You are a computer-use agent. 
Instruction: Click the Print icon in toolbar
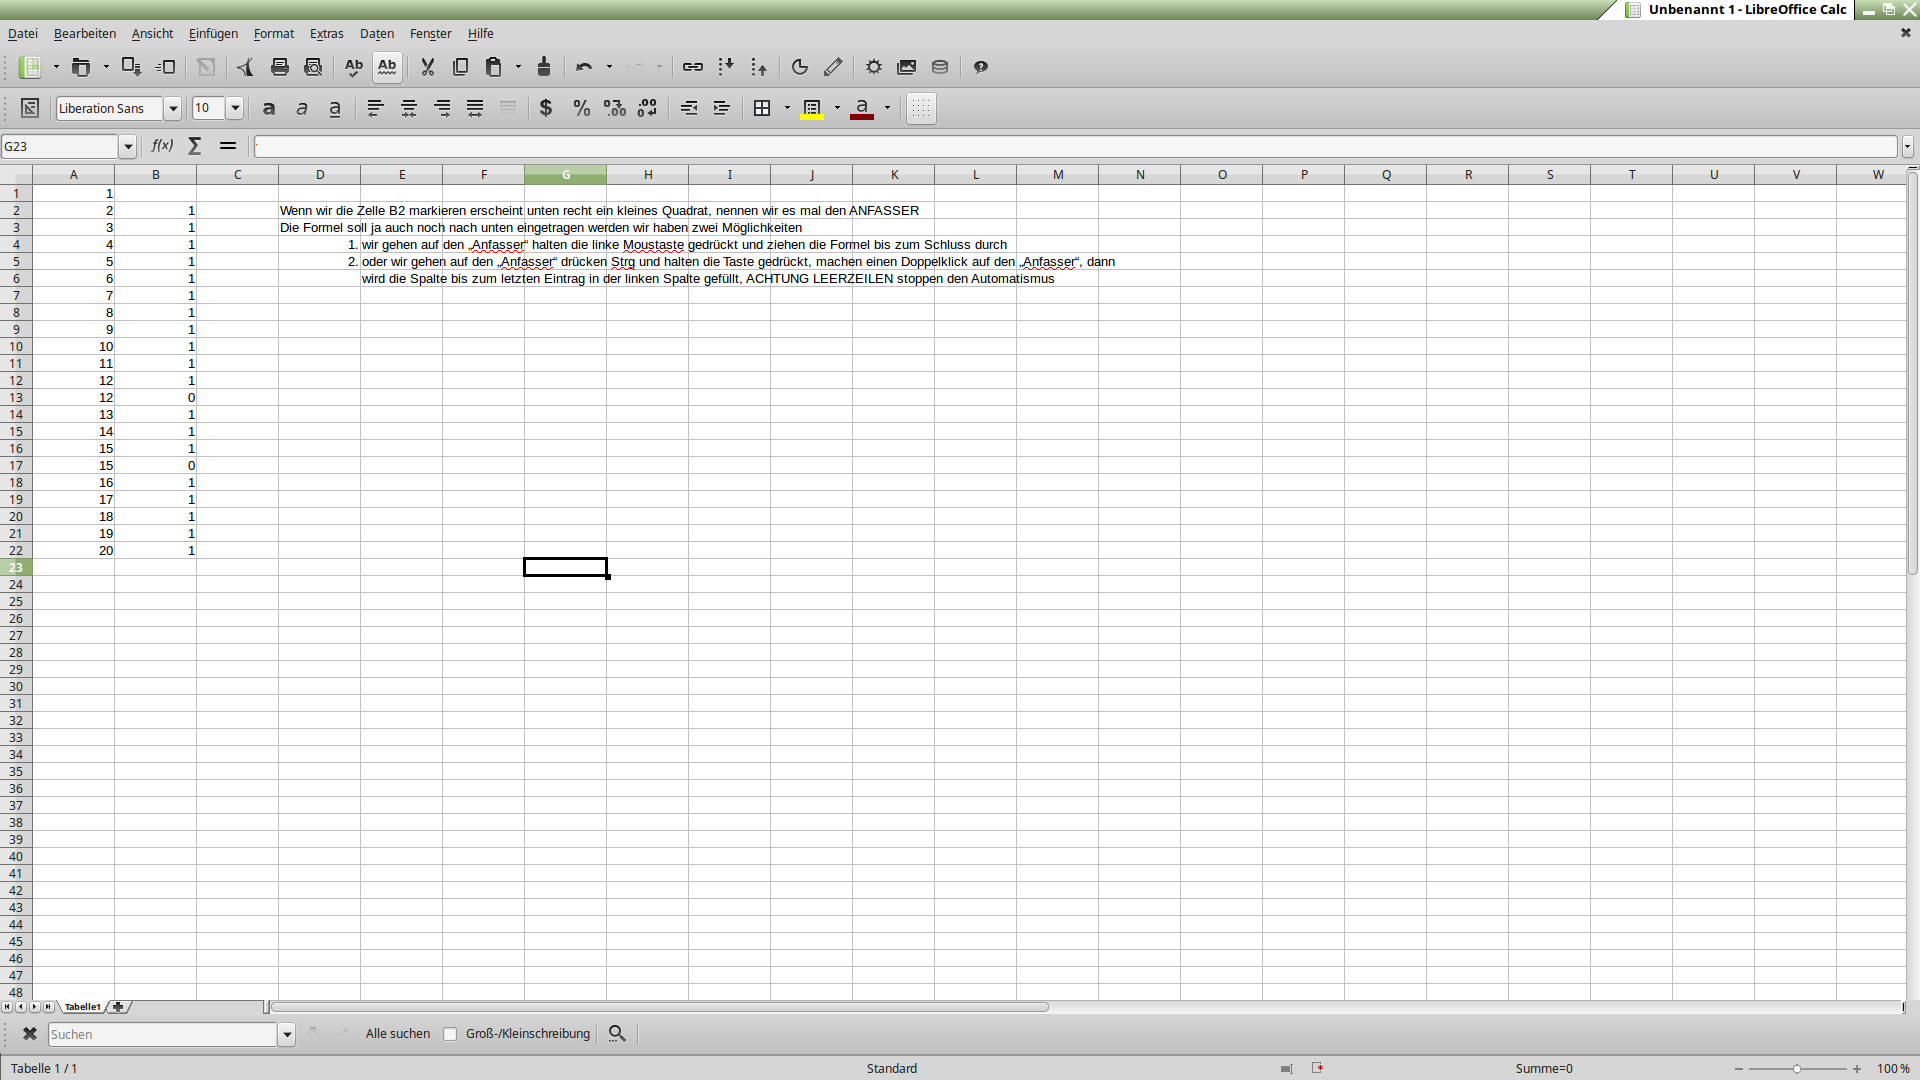280,67
